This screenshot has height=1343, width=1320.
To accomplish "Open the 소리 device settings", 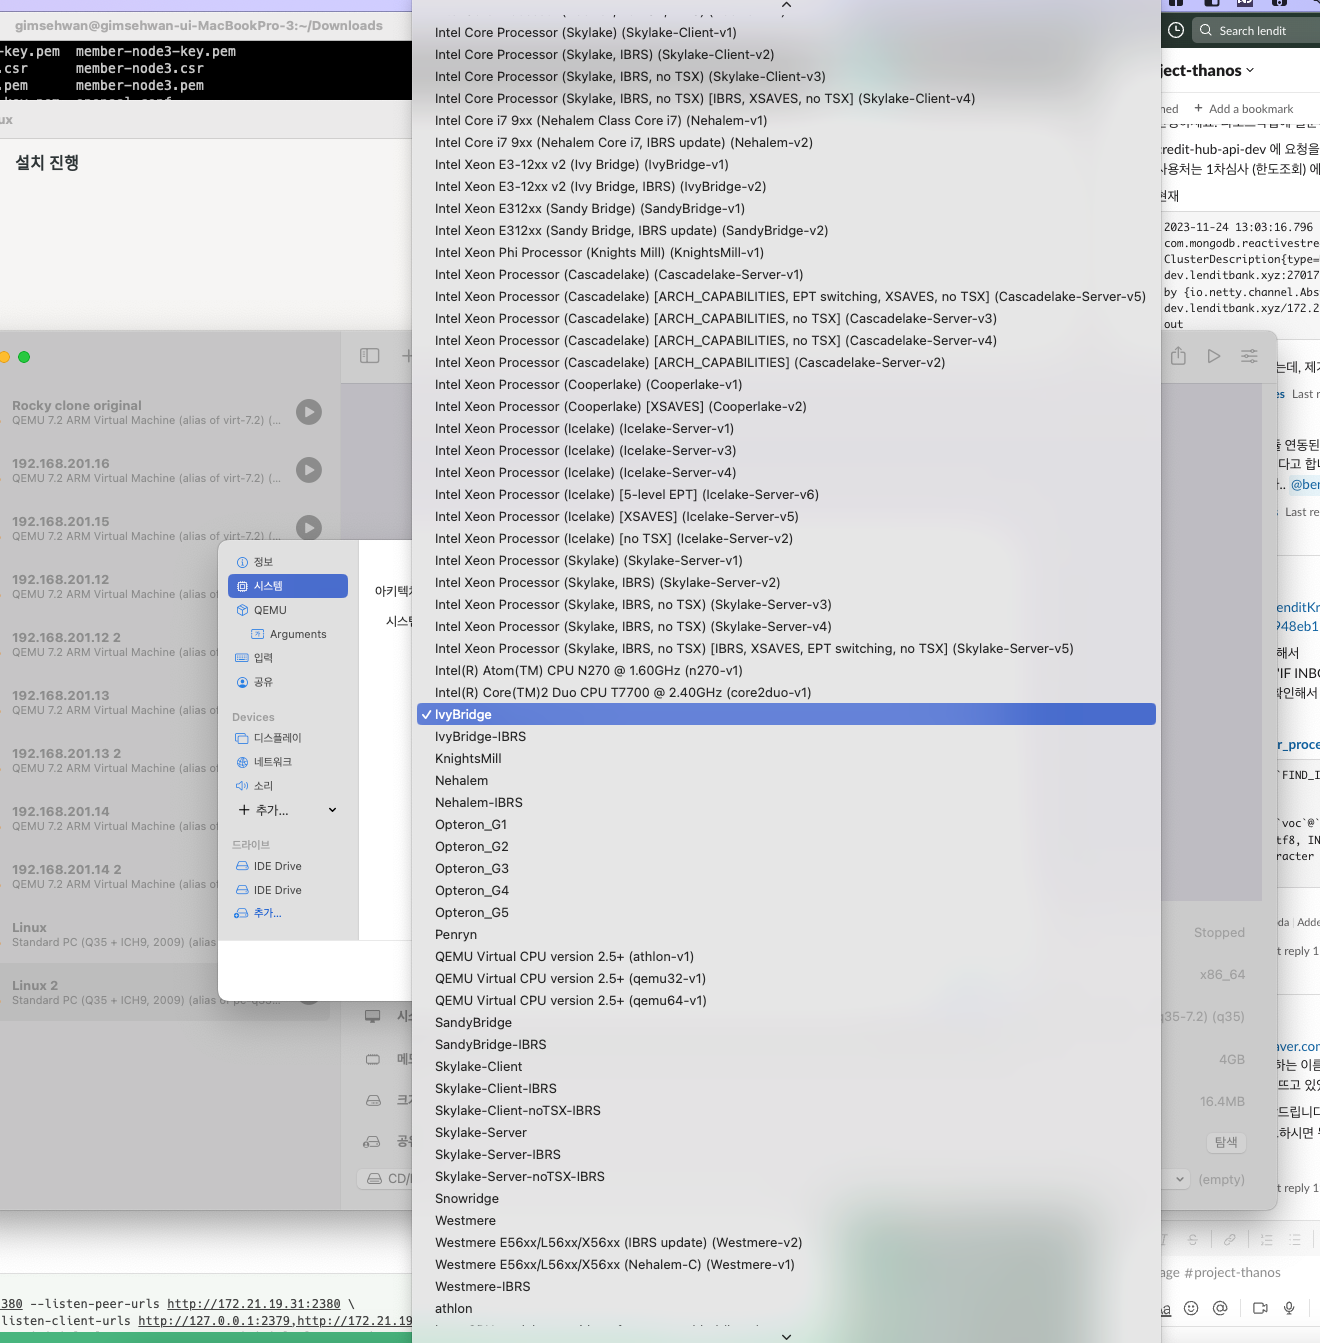I will point(288,786).
